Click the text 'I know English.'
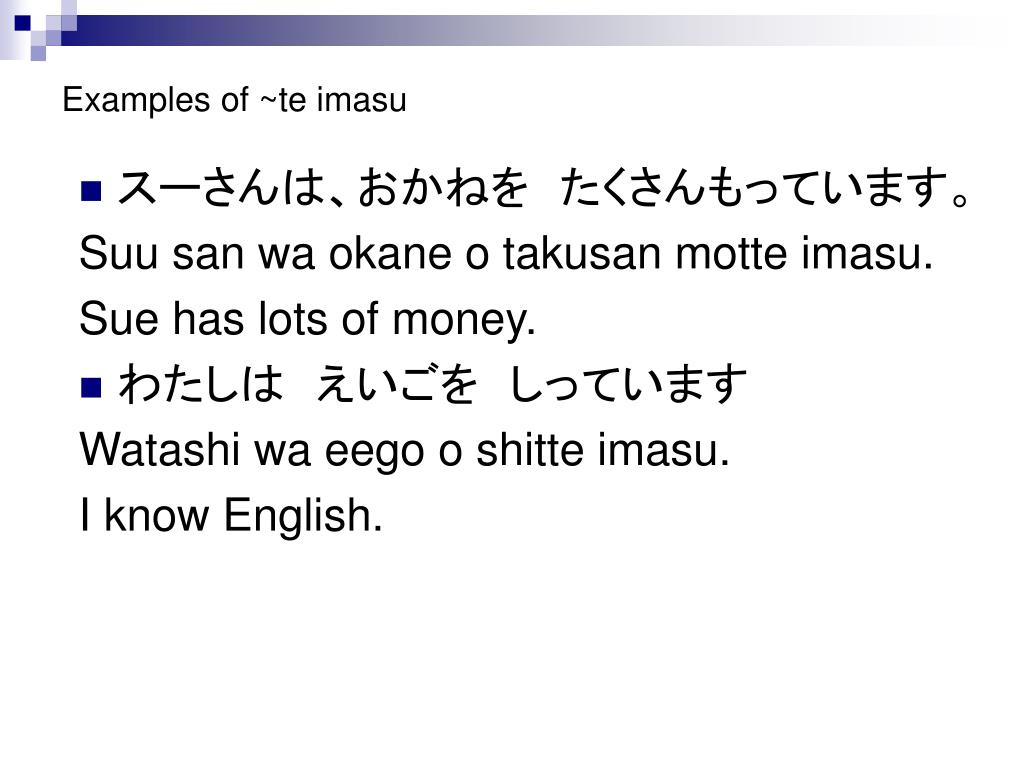 pos(231,516)
